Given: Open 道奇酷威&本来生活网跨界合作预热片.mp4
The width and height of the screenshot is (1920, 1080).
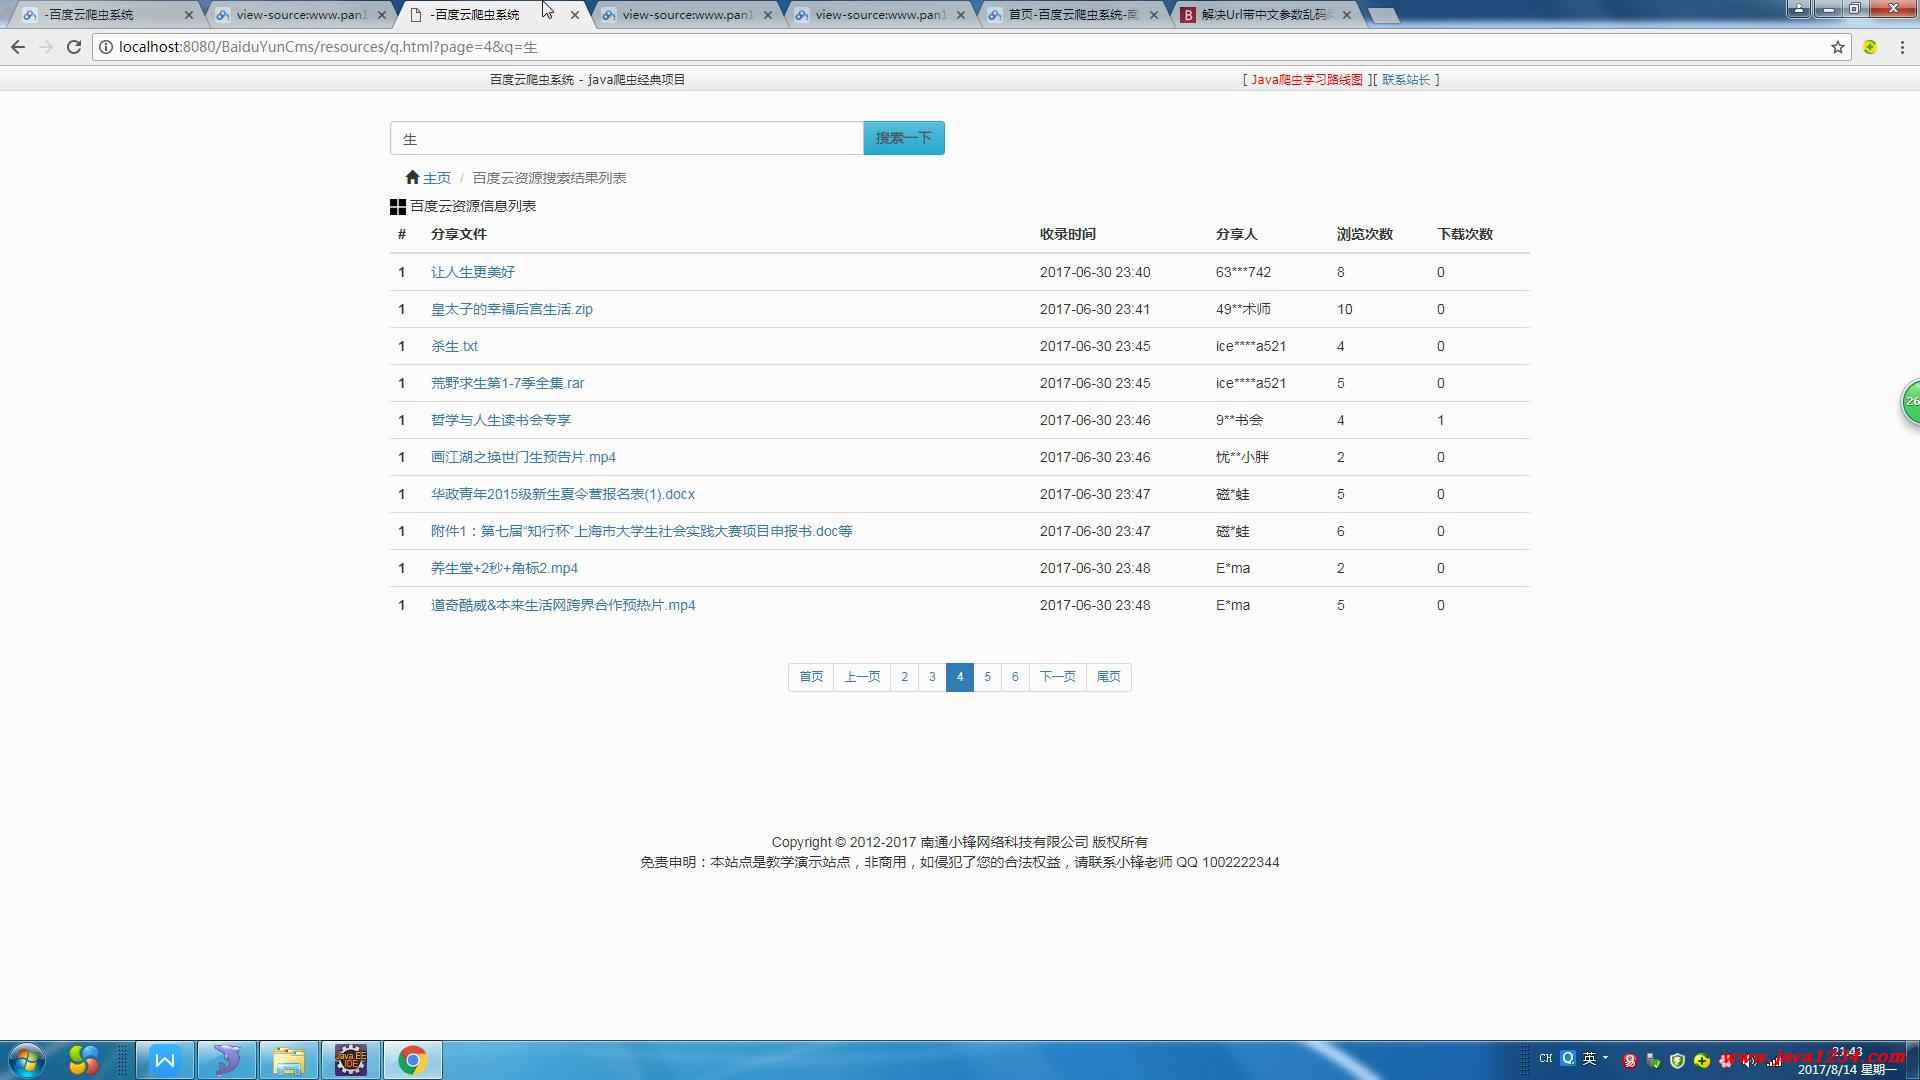Looking at the screenshot, I should pos(563,605).
